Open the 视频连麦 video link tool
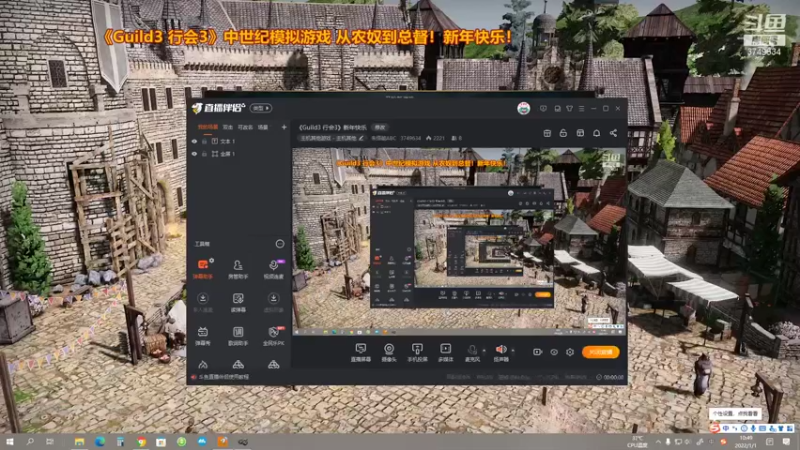This screenshot has width=800, height=450. [273, 269]
